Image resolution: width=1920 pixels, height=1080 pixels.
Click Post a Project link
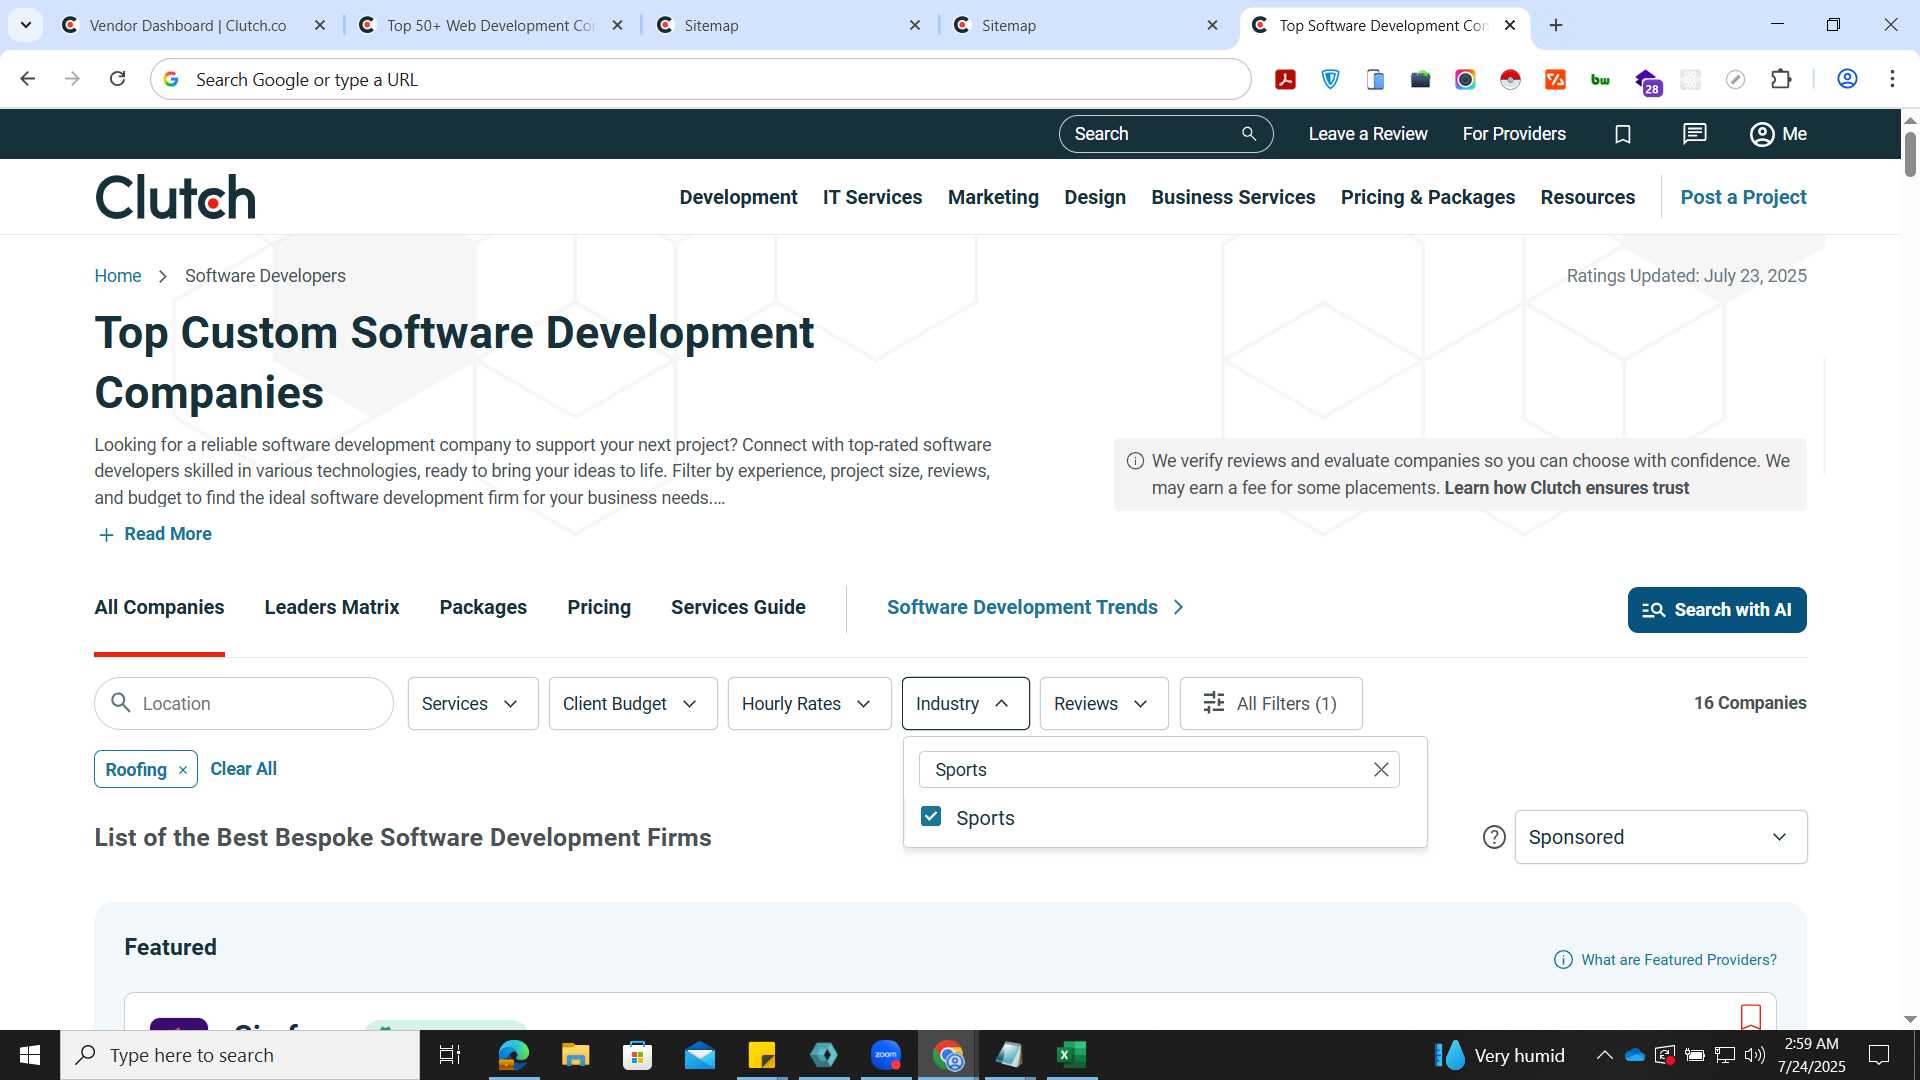(1743, 197)
